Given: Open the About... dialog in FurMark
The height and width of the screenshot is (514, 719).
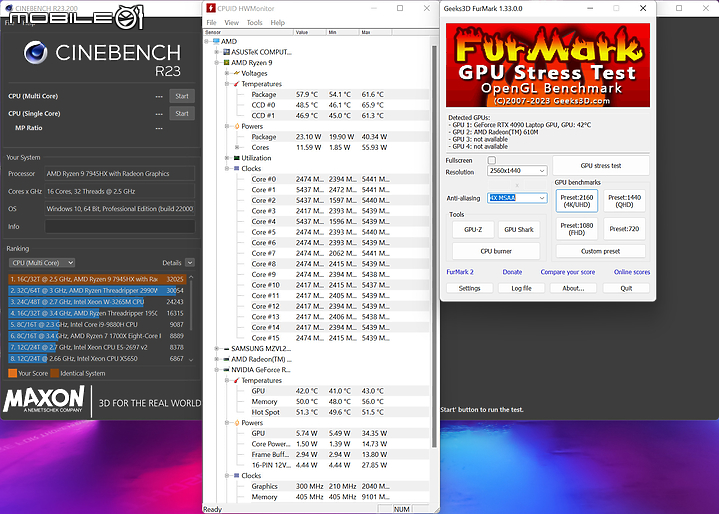Looking at the screenshot, I should [573, 288].
